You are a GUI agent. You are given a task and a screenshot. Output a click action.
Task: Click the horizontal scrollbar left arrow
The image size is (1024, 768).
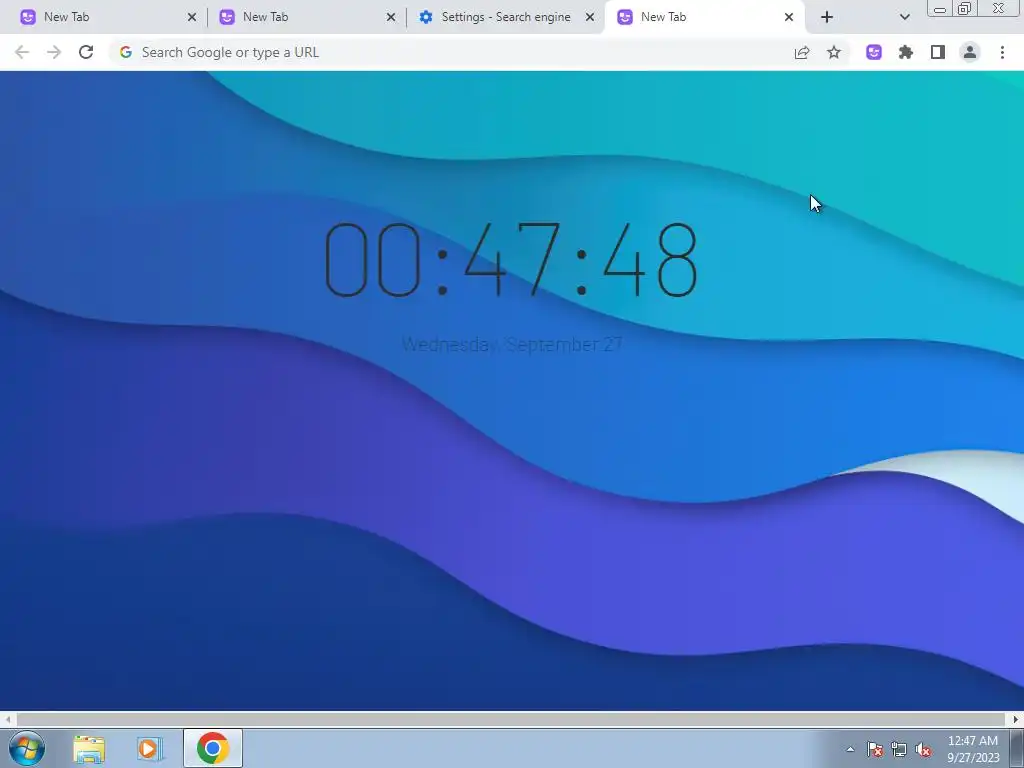(8, 719)
